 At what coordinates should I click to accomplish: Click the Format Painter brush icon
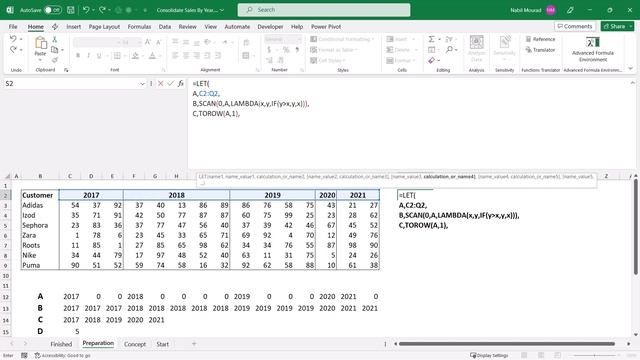pyautogui.click(x=55, y=60)
